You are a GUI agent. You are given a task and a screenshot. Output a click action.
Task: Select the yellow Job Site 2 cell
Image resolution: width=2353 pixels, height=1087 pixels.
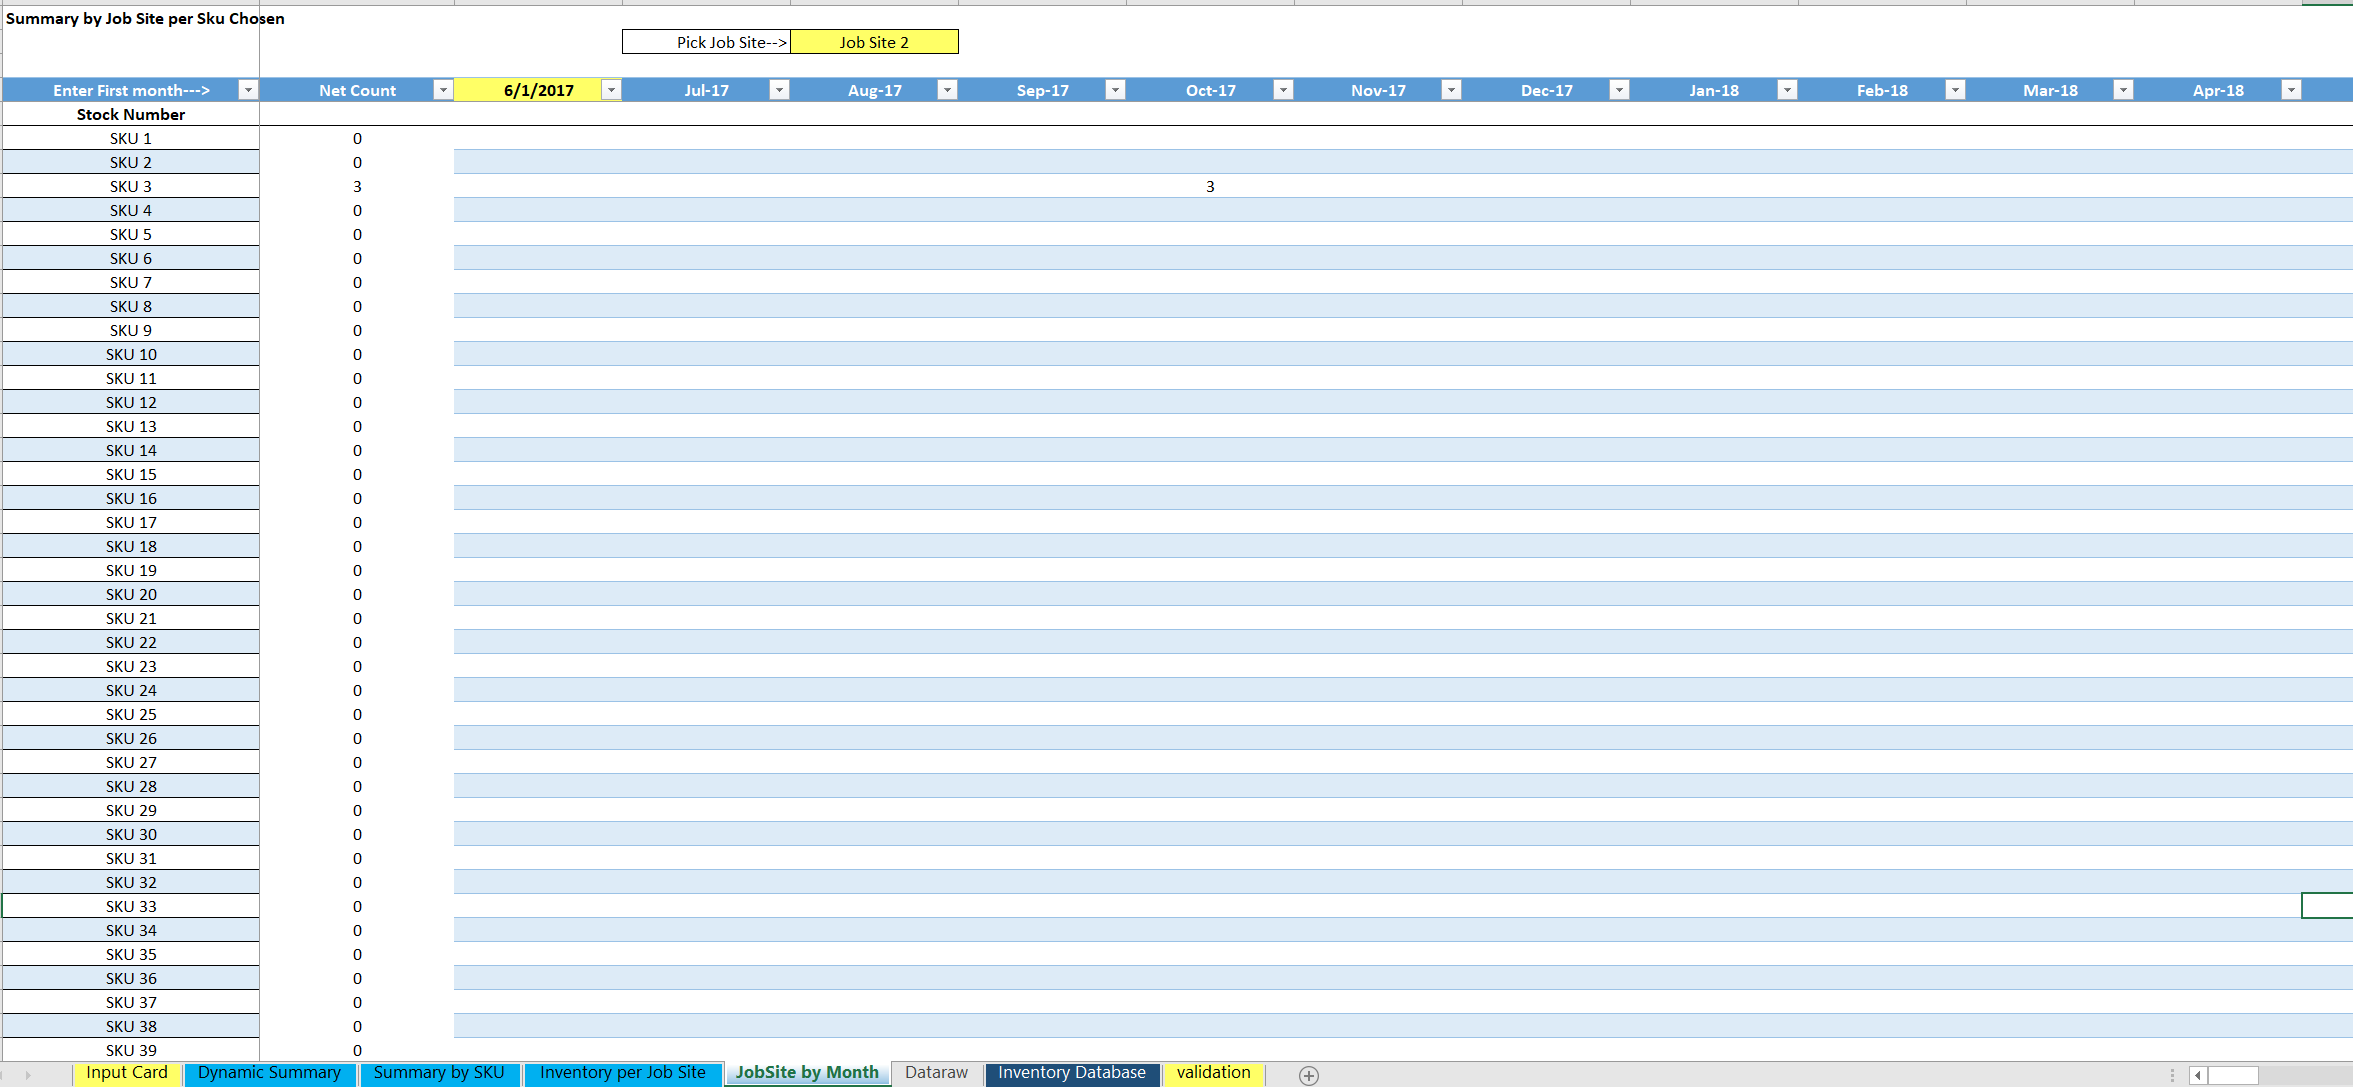click(x=874, y=41)
